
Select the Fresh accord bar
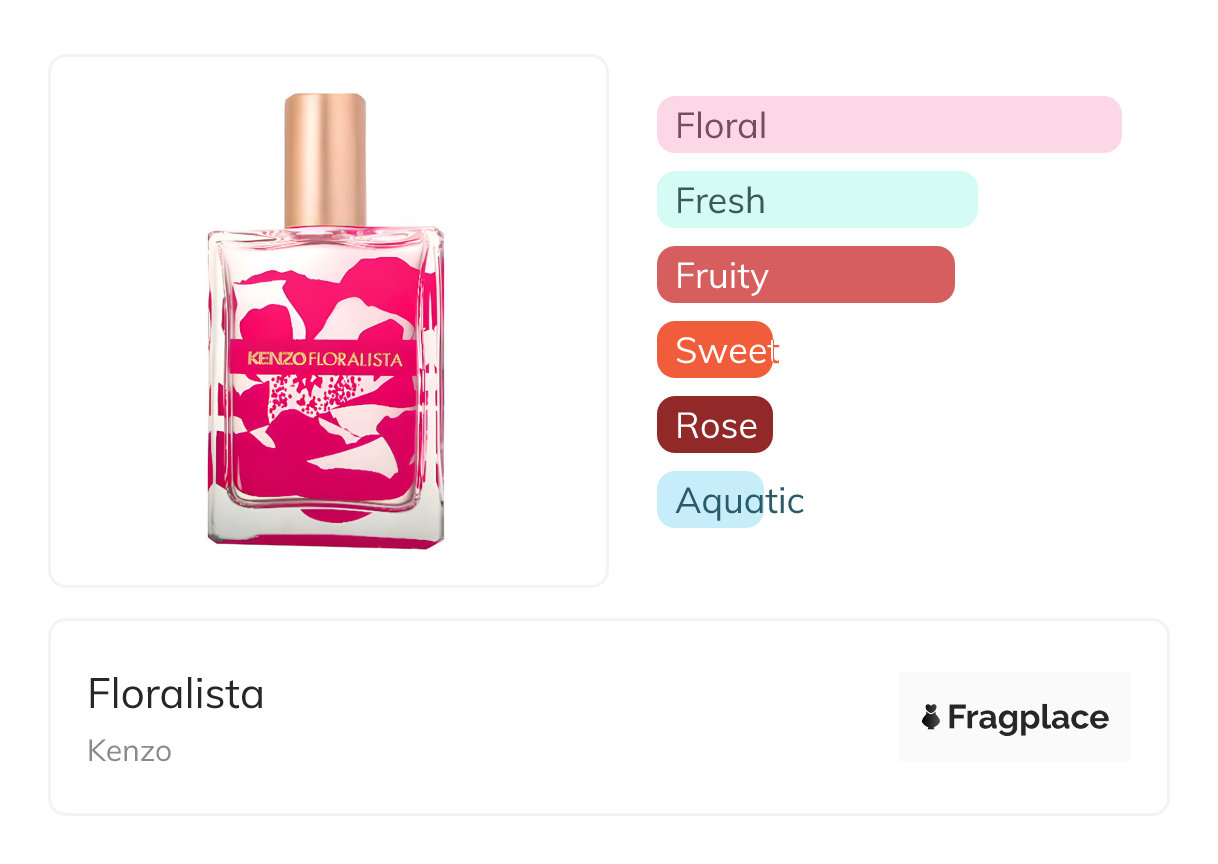point(816,200)
